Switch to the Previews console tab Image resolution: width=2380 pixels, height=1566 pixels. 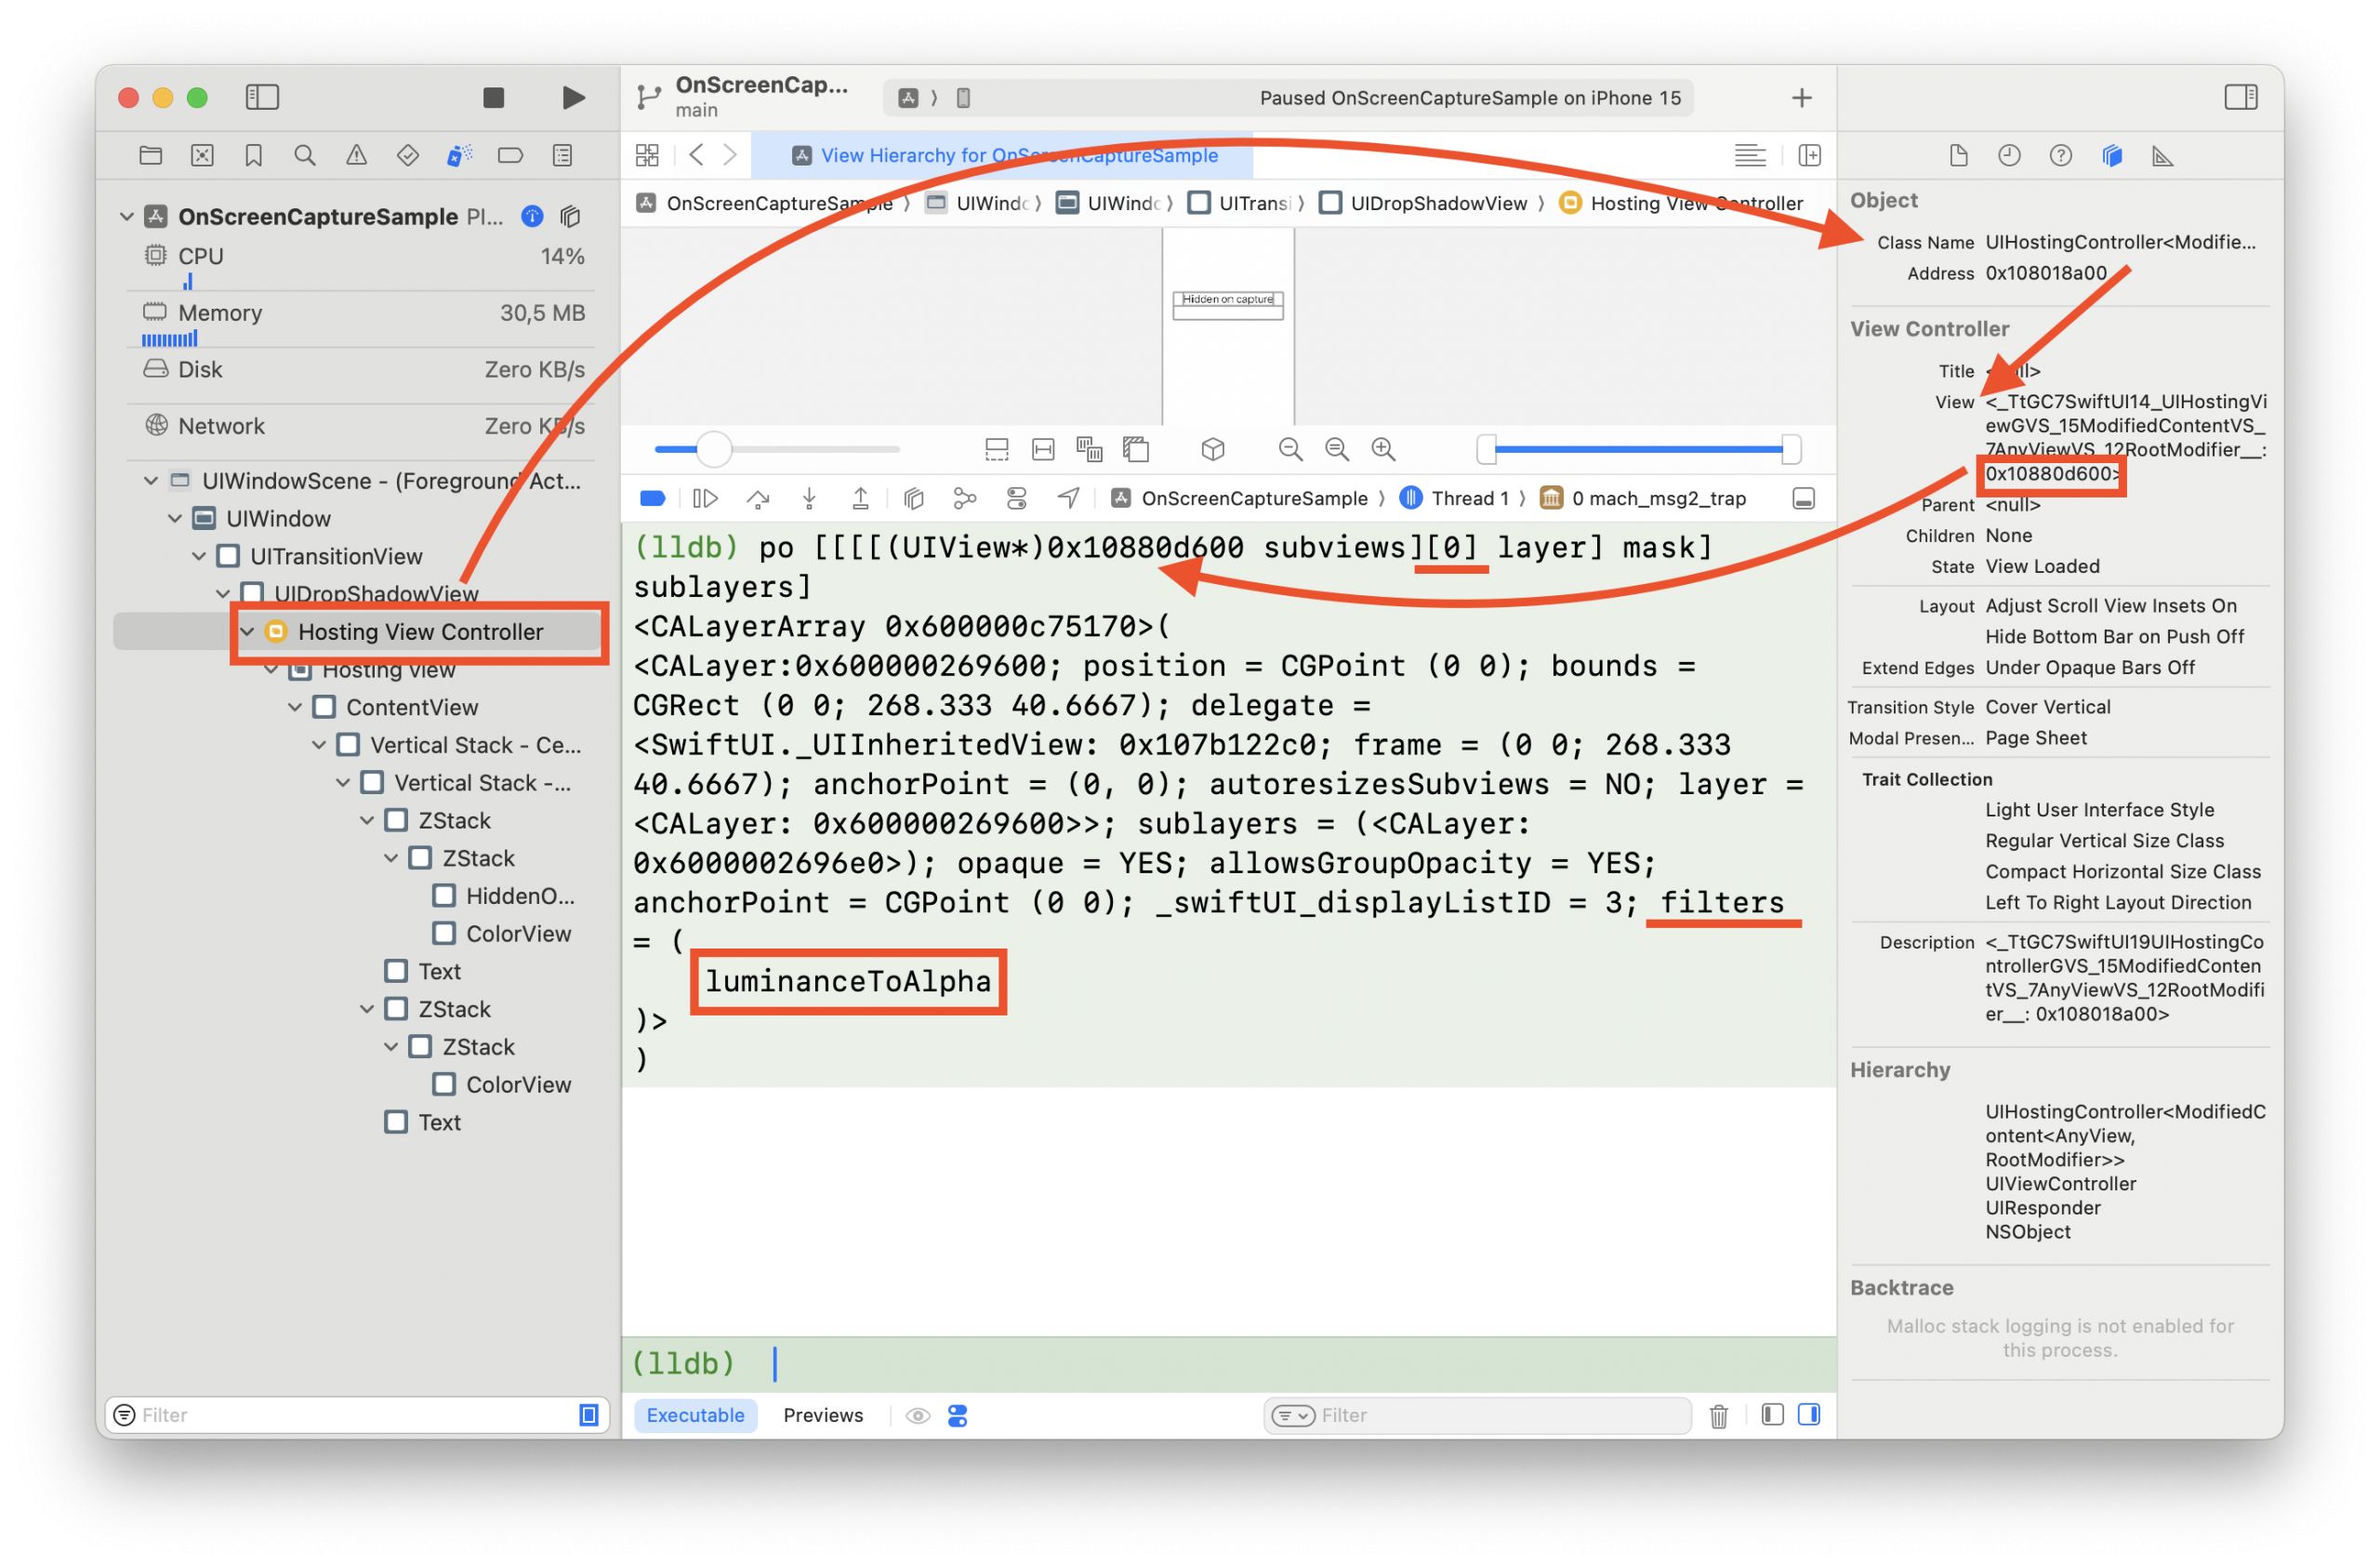(x=822, y=1415)
